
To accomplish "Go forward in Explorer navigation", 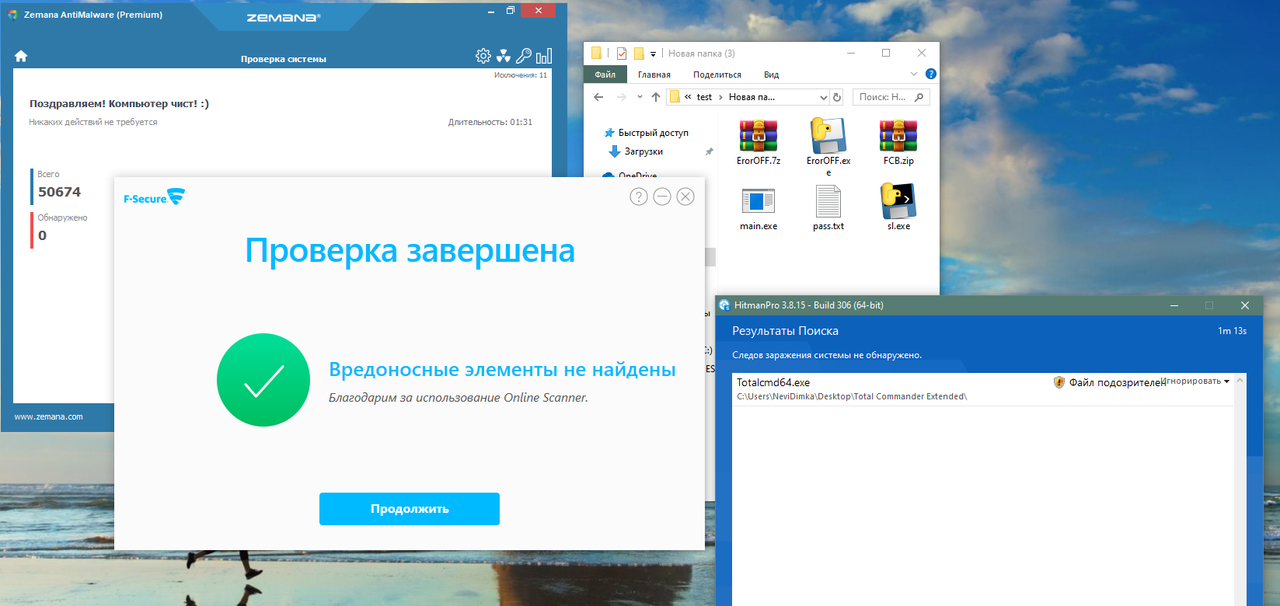I will (x=621, y=97).
